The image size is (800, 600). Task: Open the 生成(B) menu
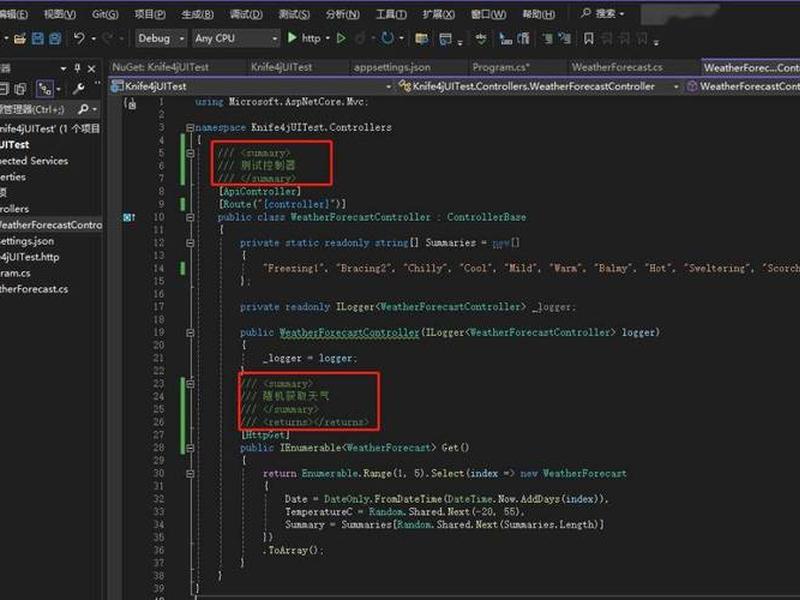click(197, 14)
